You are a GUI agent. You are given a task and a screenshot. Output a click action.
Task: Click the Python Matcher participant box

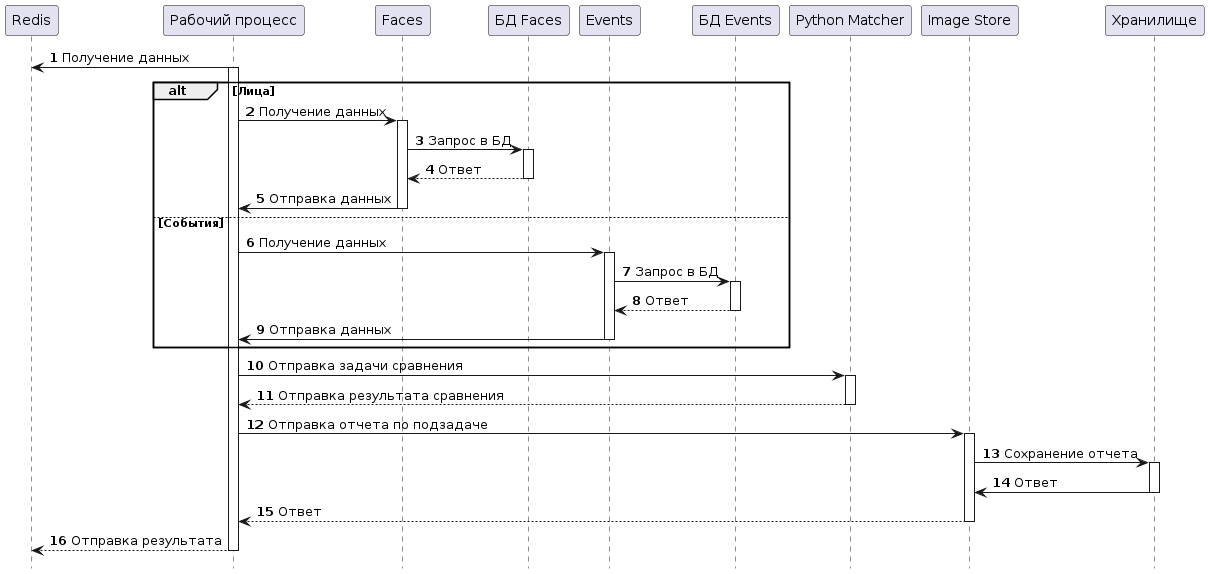pos(850,20)
